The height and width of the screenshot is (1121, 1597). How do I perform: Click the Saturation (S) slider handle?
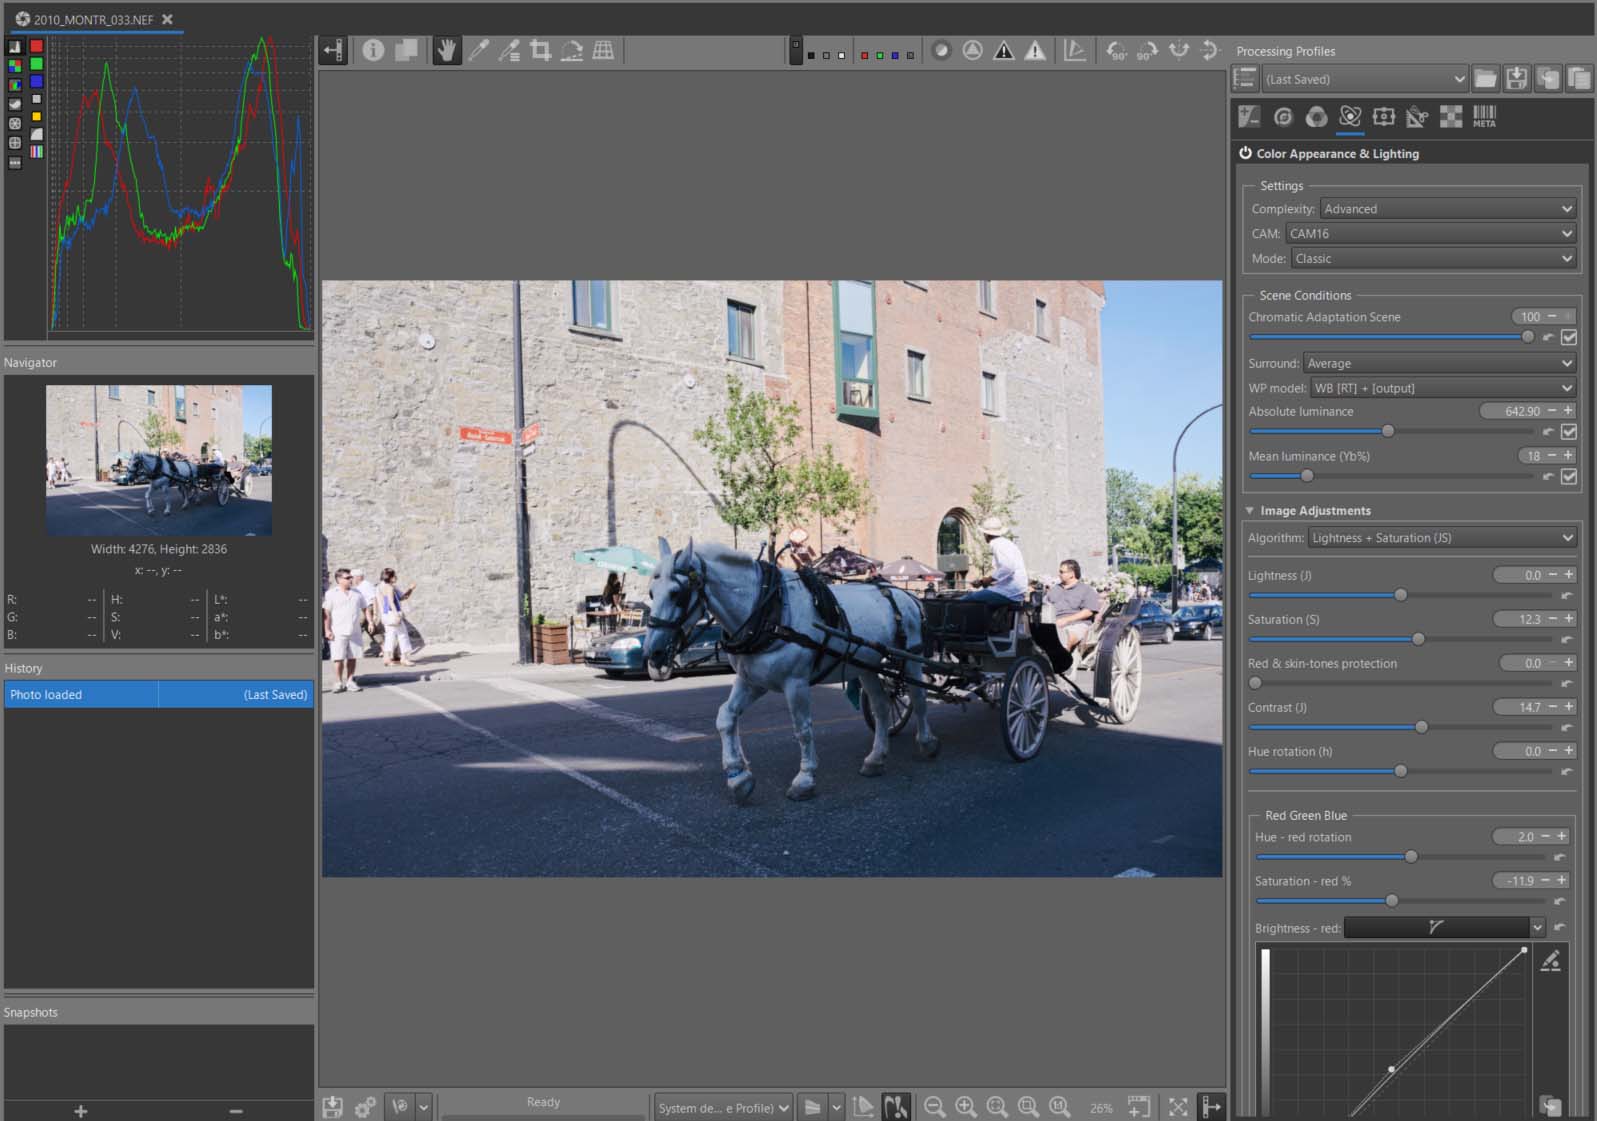(1418, 639)
